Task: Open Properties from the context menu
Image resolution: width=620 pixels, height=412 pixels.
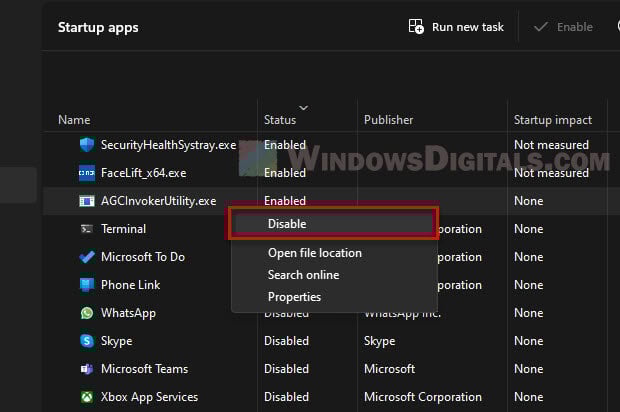Action: click(294, 297)
